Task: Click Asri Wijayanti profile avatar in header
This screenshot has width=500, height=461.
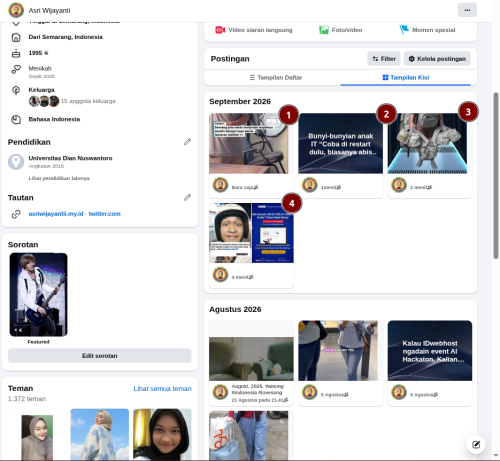Action: pyautogui.click(x=16, y=10)
